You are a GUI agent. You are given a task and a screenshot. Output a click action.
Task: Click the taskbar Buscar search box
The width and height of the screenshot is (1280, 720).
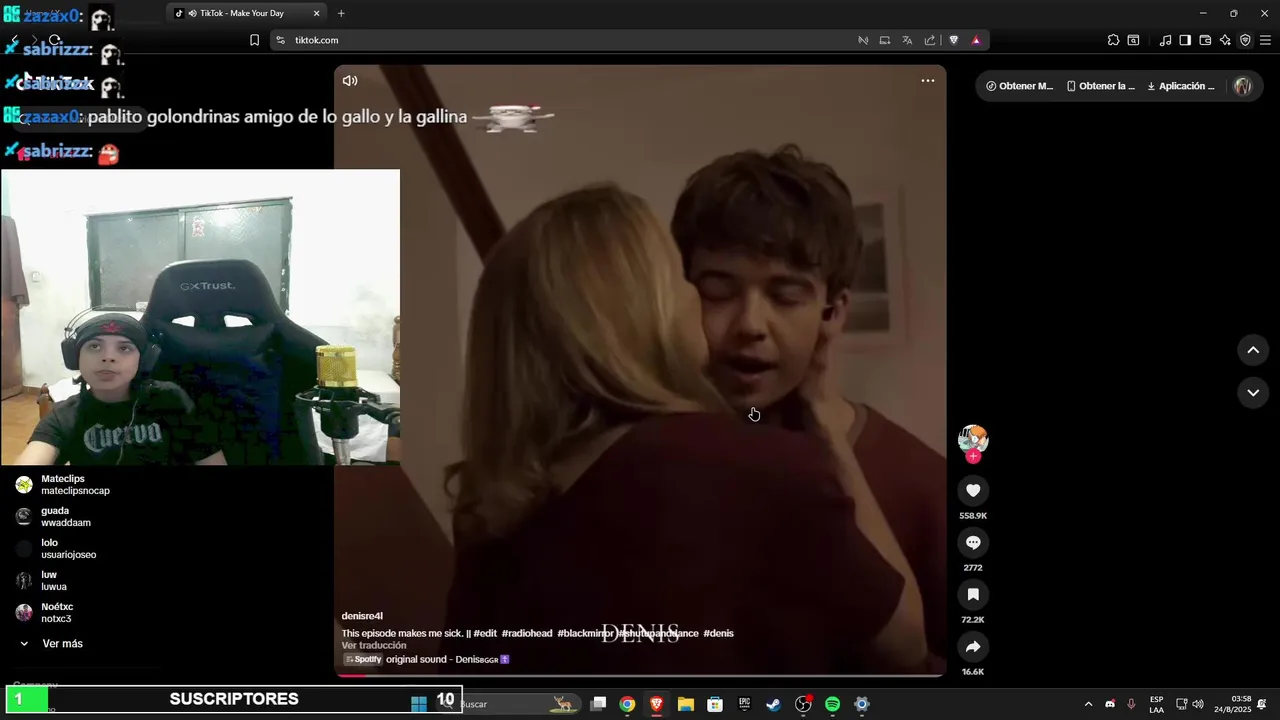(x=510, y=704)
